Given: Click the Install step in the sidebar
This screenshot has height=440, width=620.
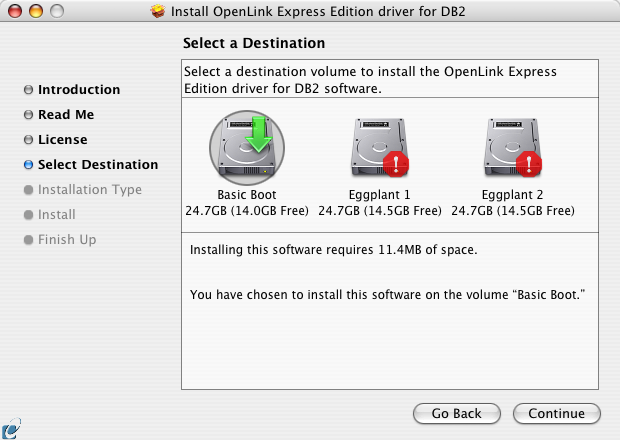Looking at the screenshot, I should coord(57,215).
